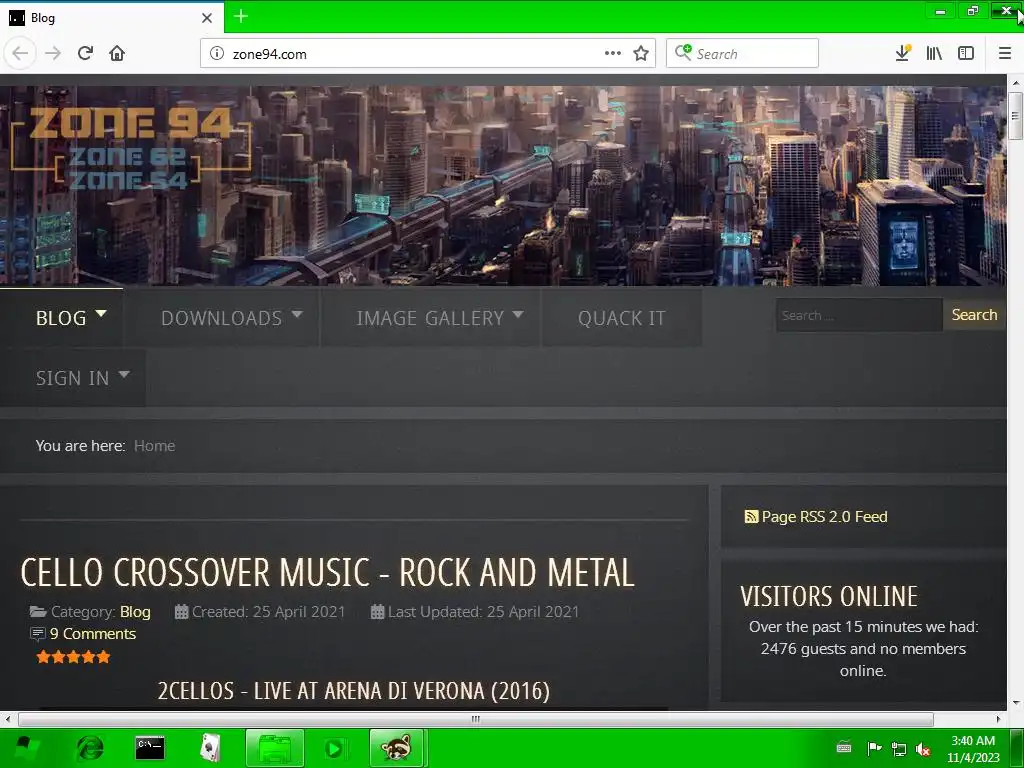Toggle the sidebar view icon
Screen dimensions: 1024x768
pos(966,53)
